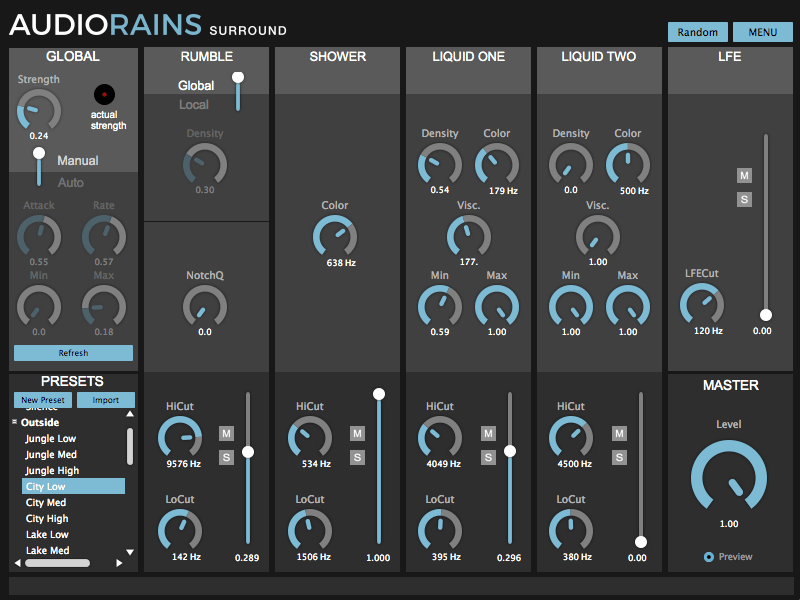Click the Global Rate knob

pos(104,237)
